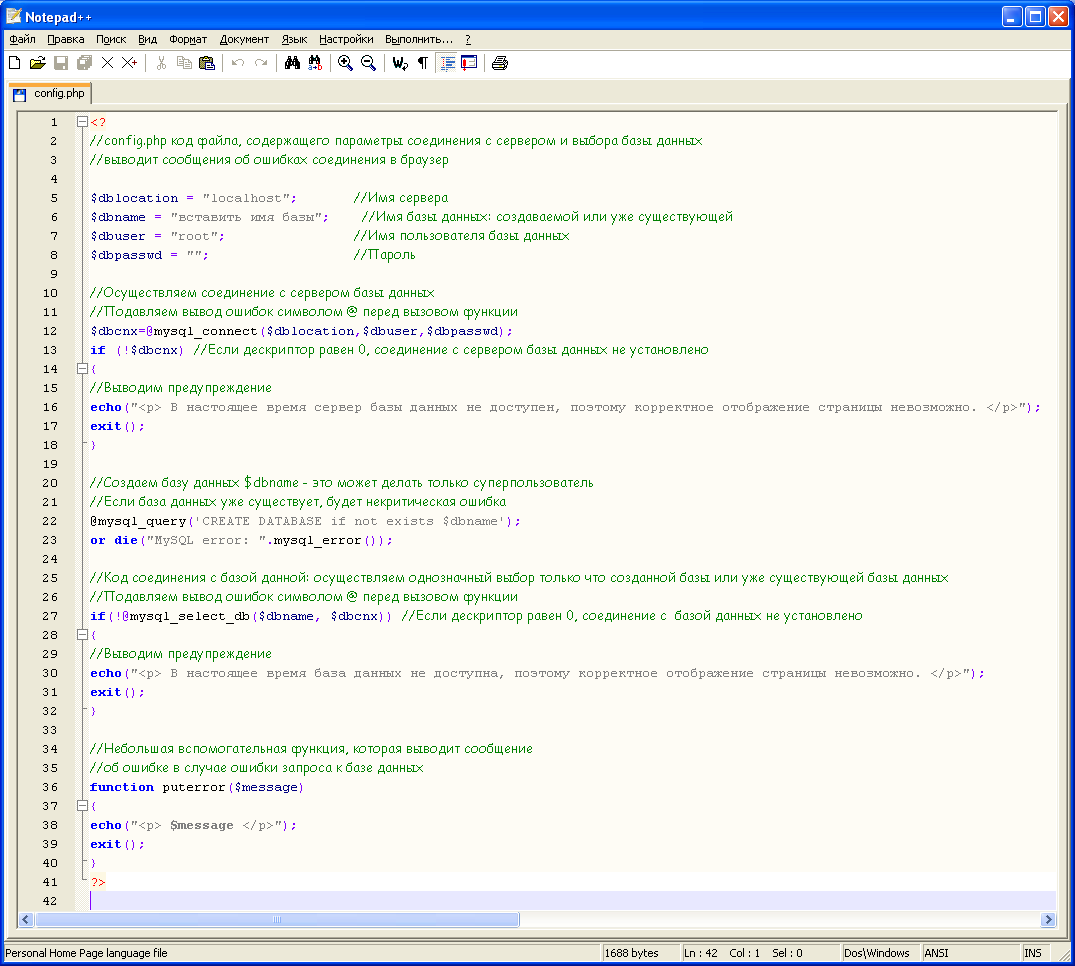Screen dimensions: 1075x966
Task: Open Find and Replace from the toolbar
Action: (x=315, y=63)
